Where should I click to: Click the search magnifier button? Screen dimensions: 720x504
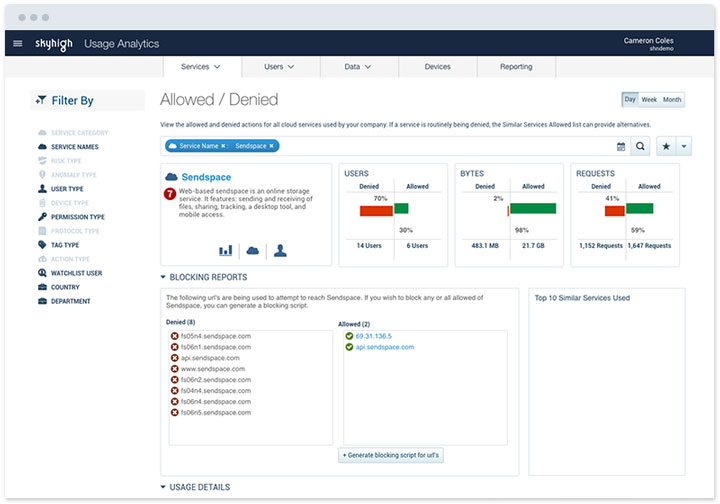tap(640, 146)
